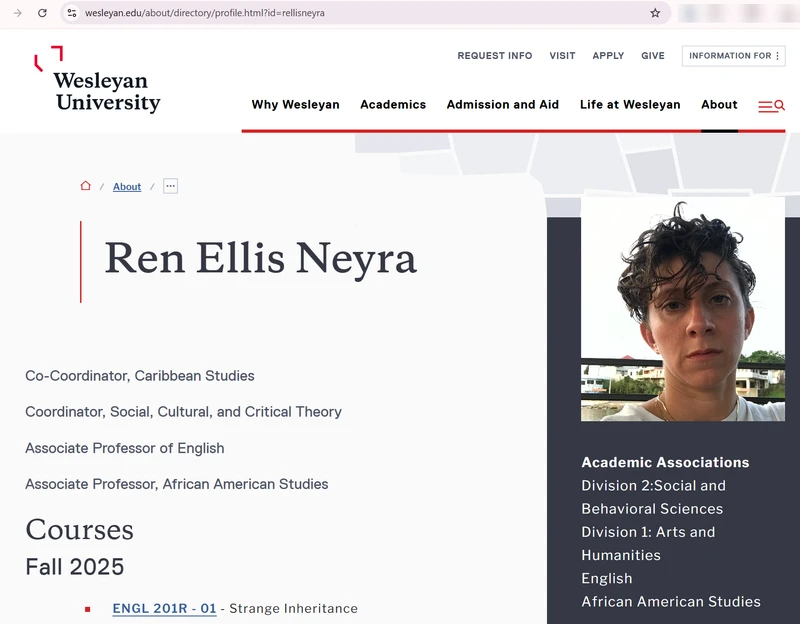The image size is (800, 624).
Task: Click the Visit link
Action: (x=562, y=56)
